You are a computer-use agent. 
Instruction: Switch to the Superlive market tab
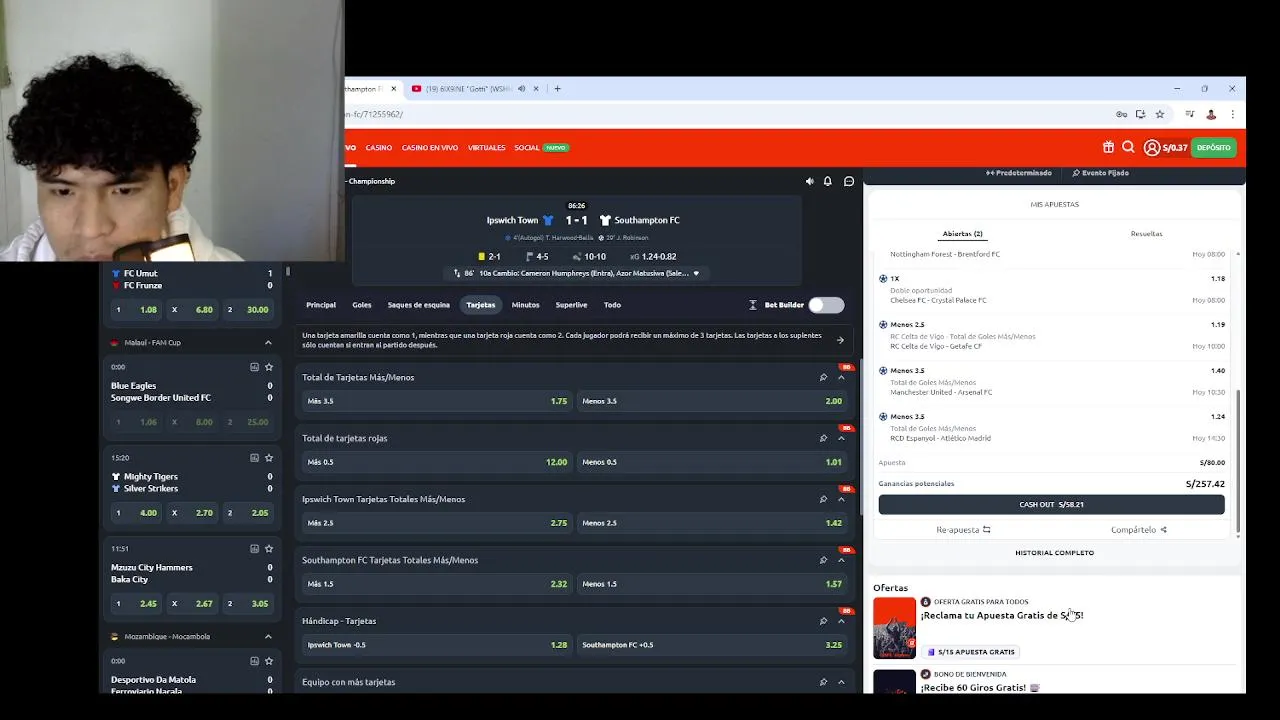[571, 305]
